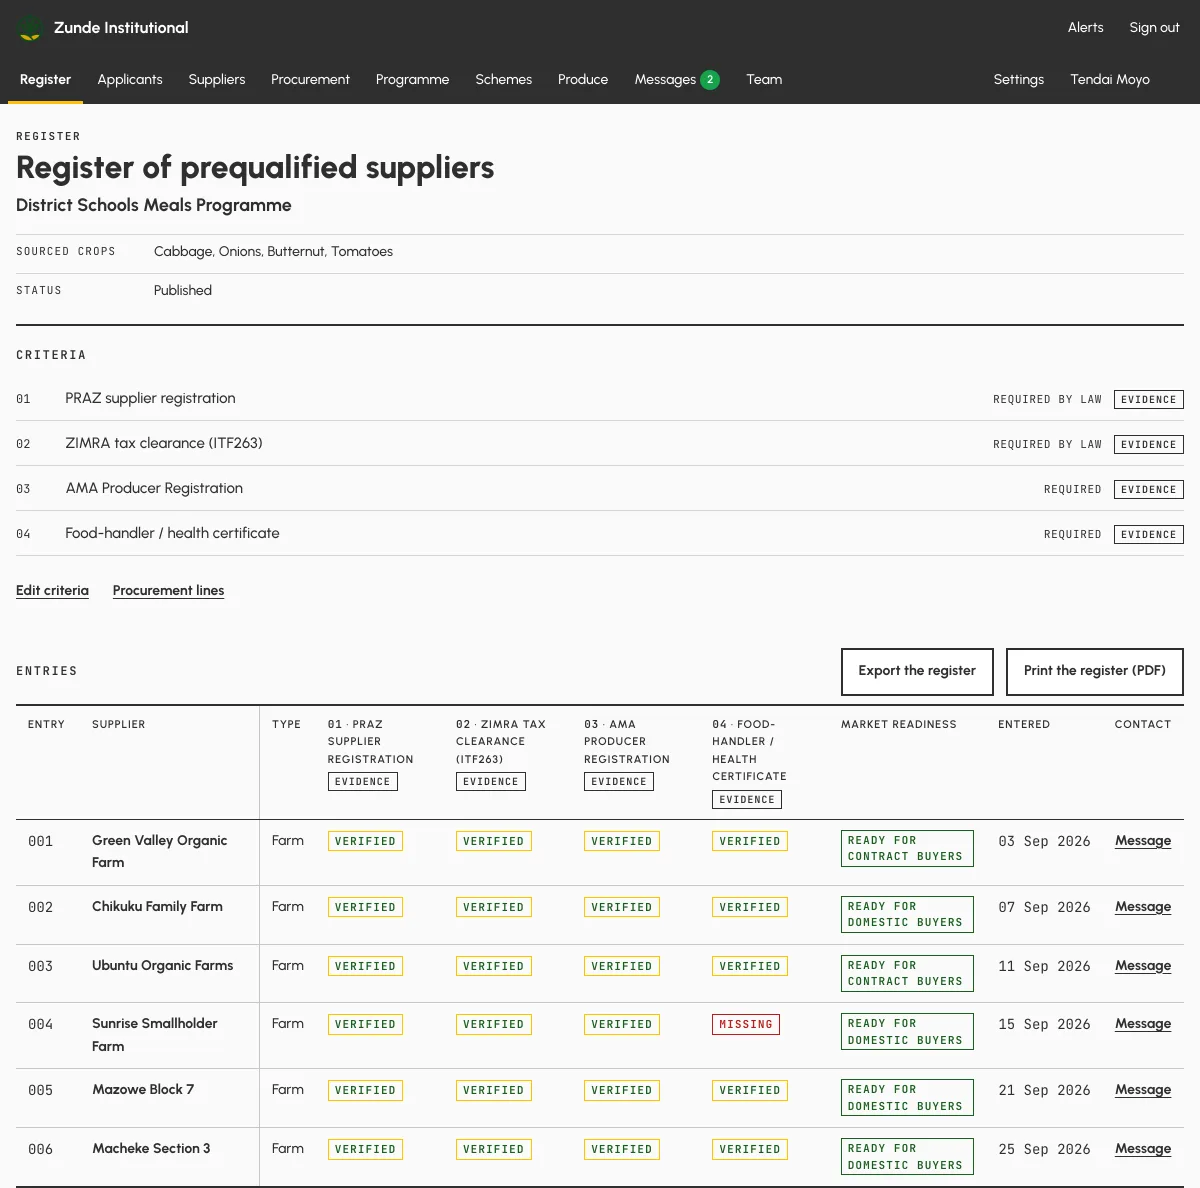Click Food-handler Verified badge for Mazowe Block 7
Image resolution: width=1200 pixels, height=1188 pixels.
[x=749, y=1090]
